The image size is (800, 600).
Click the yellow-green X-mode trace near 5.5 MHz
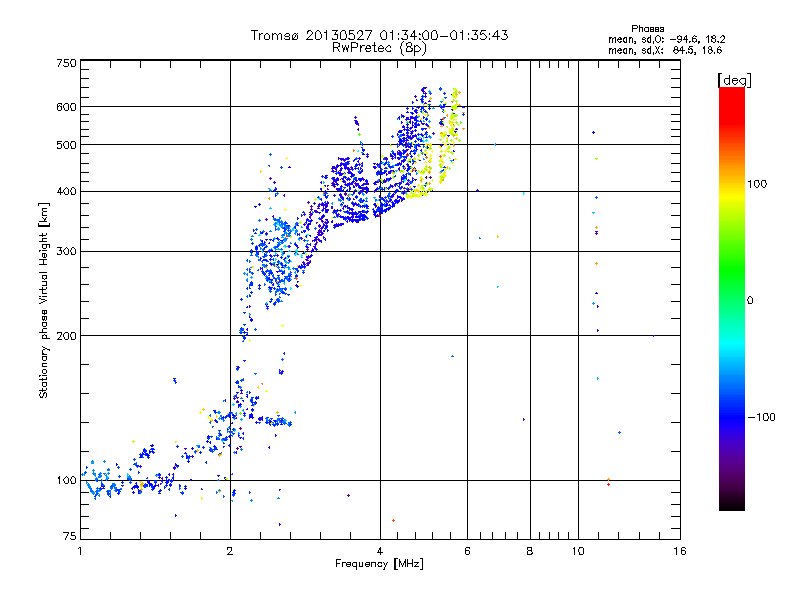click(x=449, y=135)
